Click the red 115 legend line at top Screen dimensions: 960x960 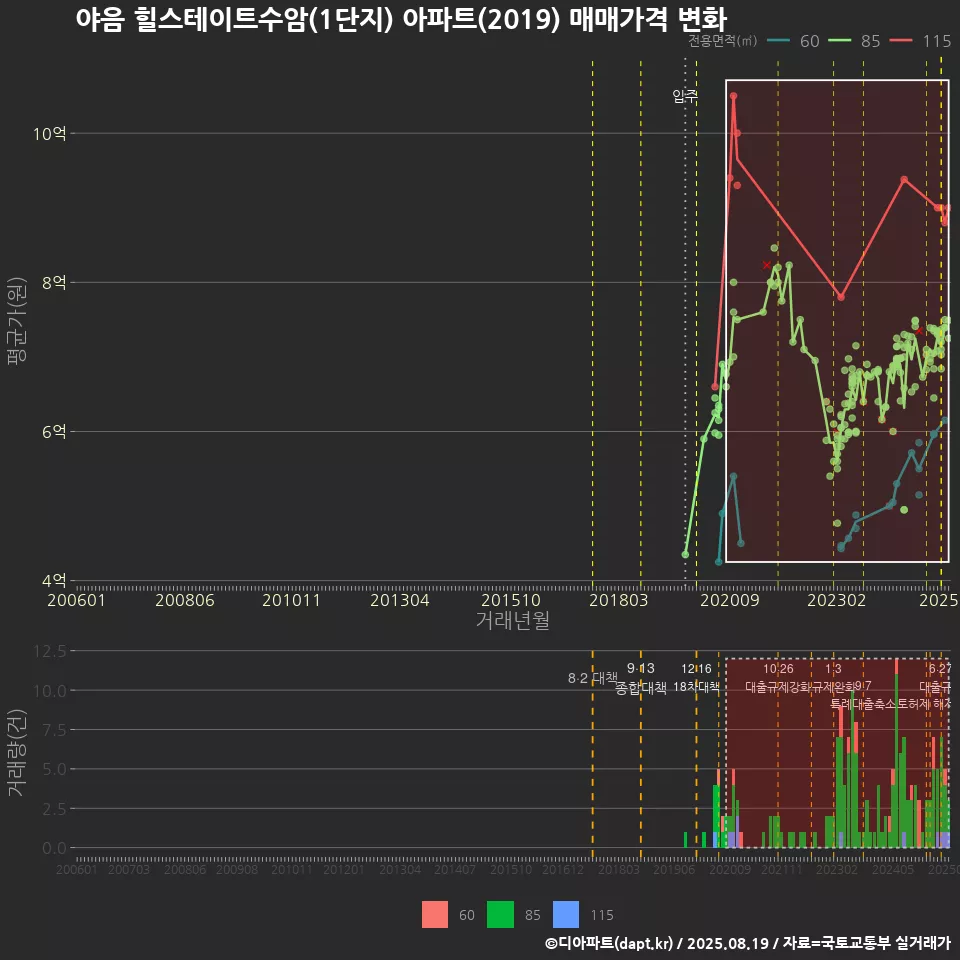click(x=901, y=41)
